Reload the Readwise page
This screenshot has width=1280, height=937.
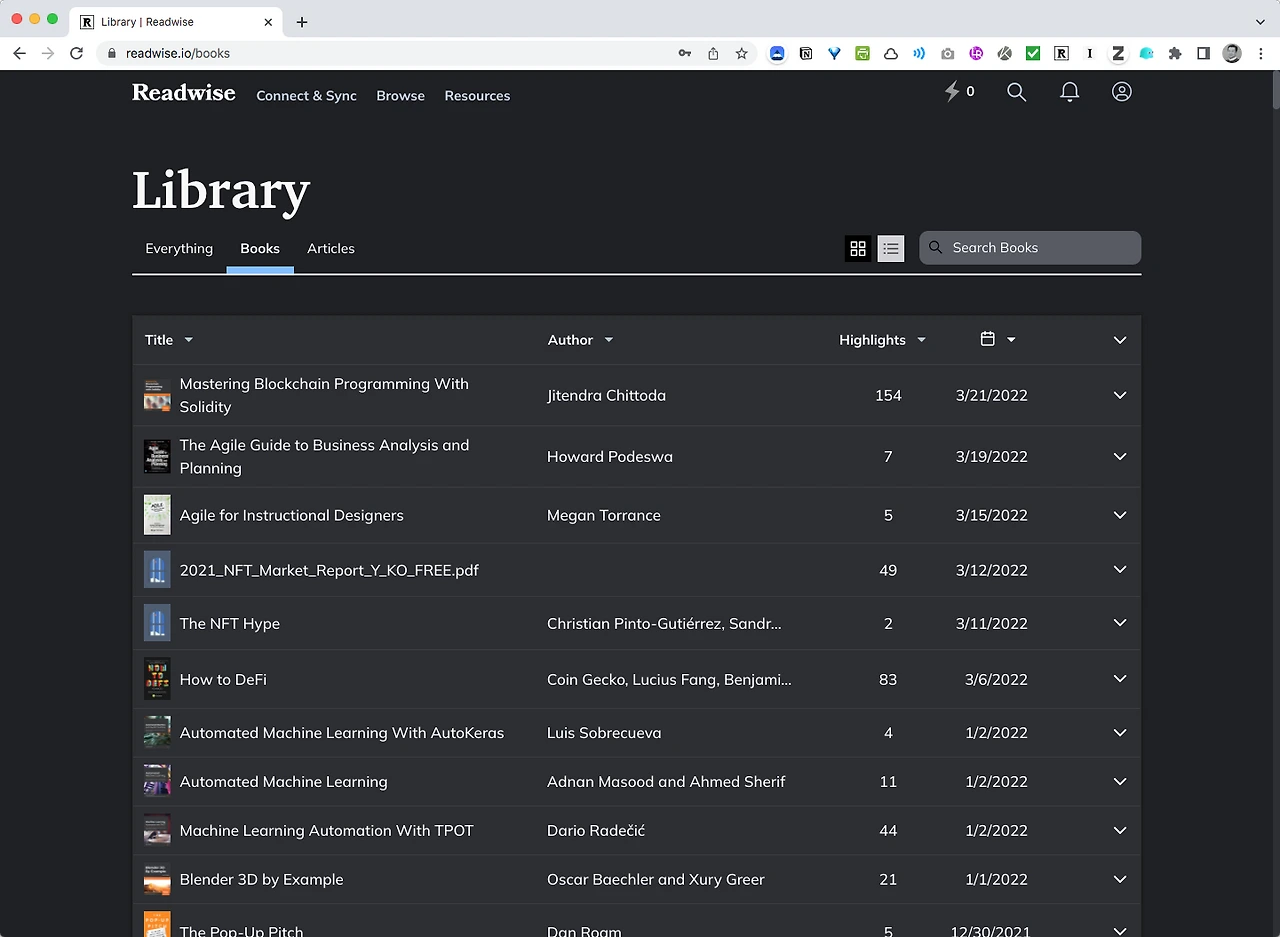pos(76,53)
